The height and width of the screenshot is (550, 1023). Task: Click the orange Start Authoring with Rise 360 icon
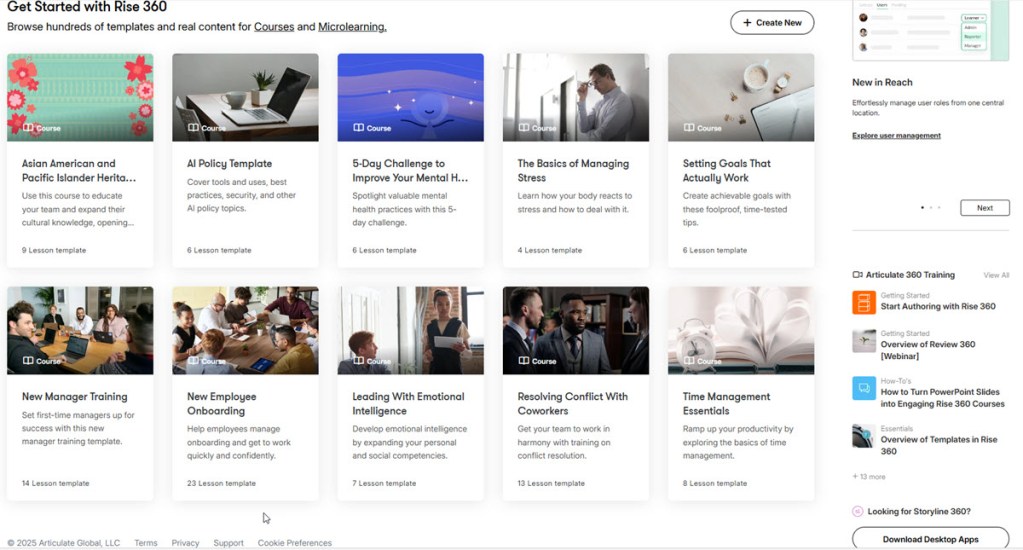[x=863, y=302]
